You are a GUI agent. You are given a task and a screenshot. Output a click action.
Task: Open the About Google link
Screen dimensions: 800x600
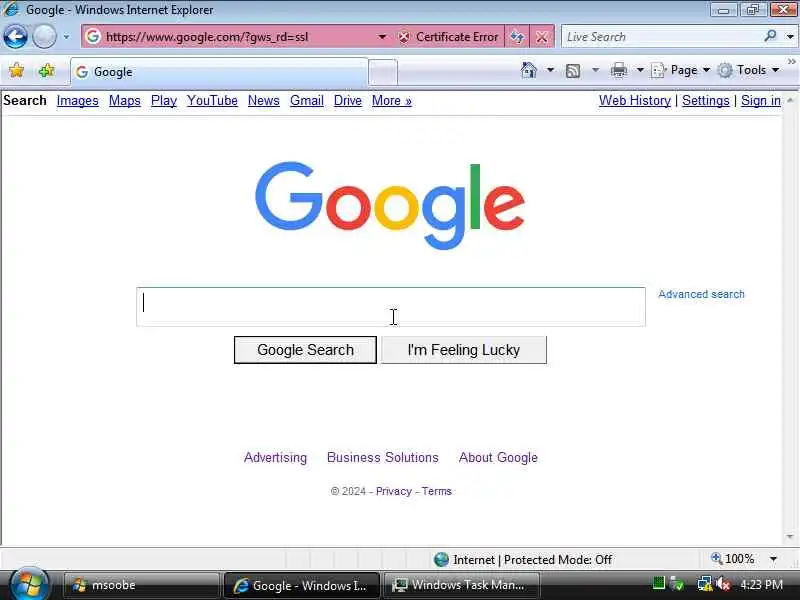coord(498,458)
